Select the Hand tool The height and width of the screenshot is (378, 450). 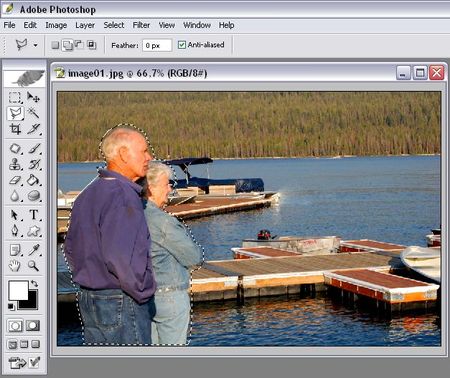tap(15, 266)
